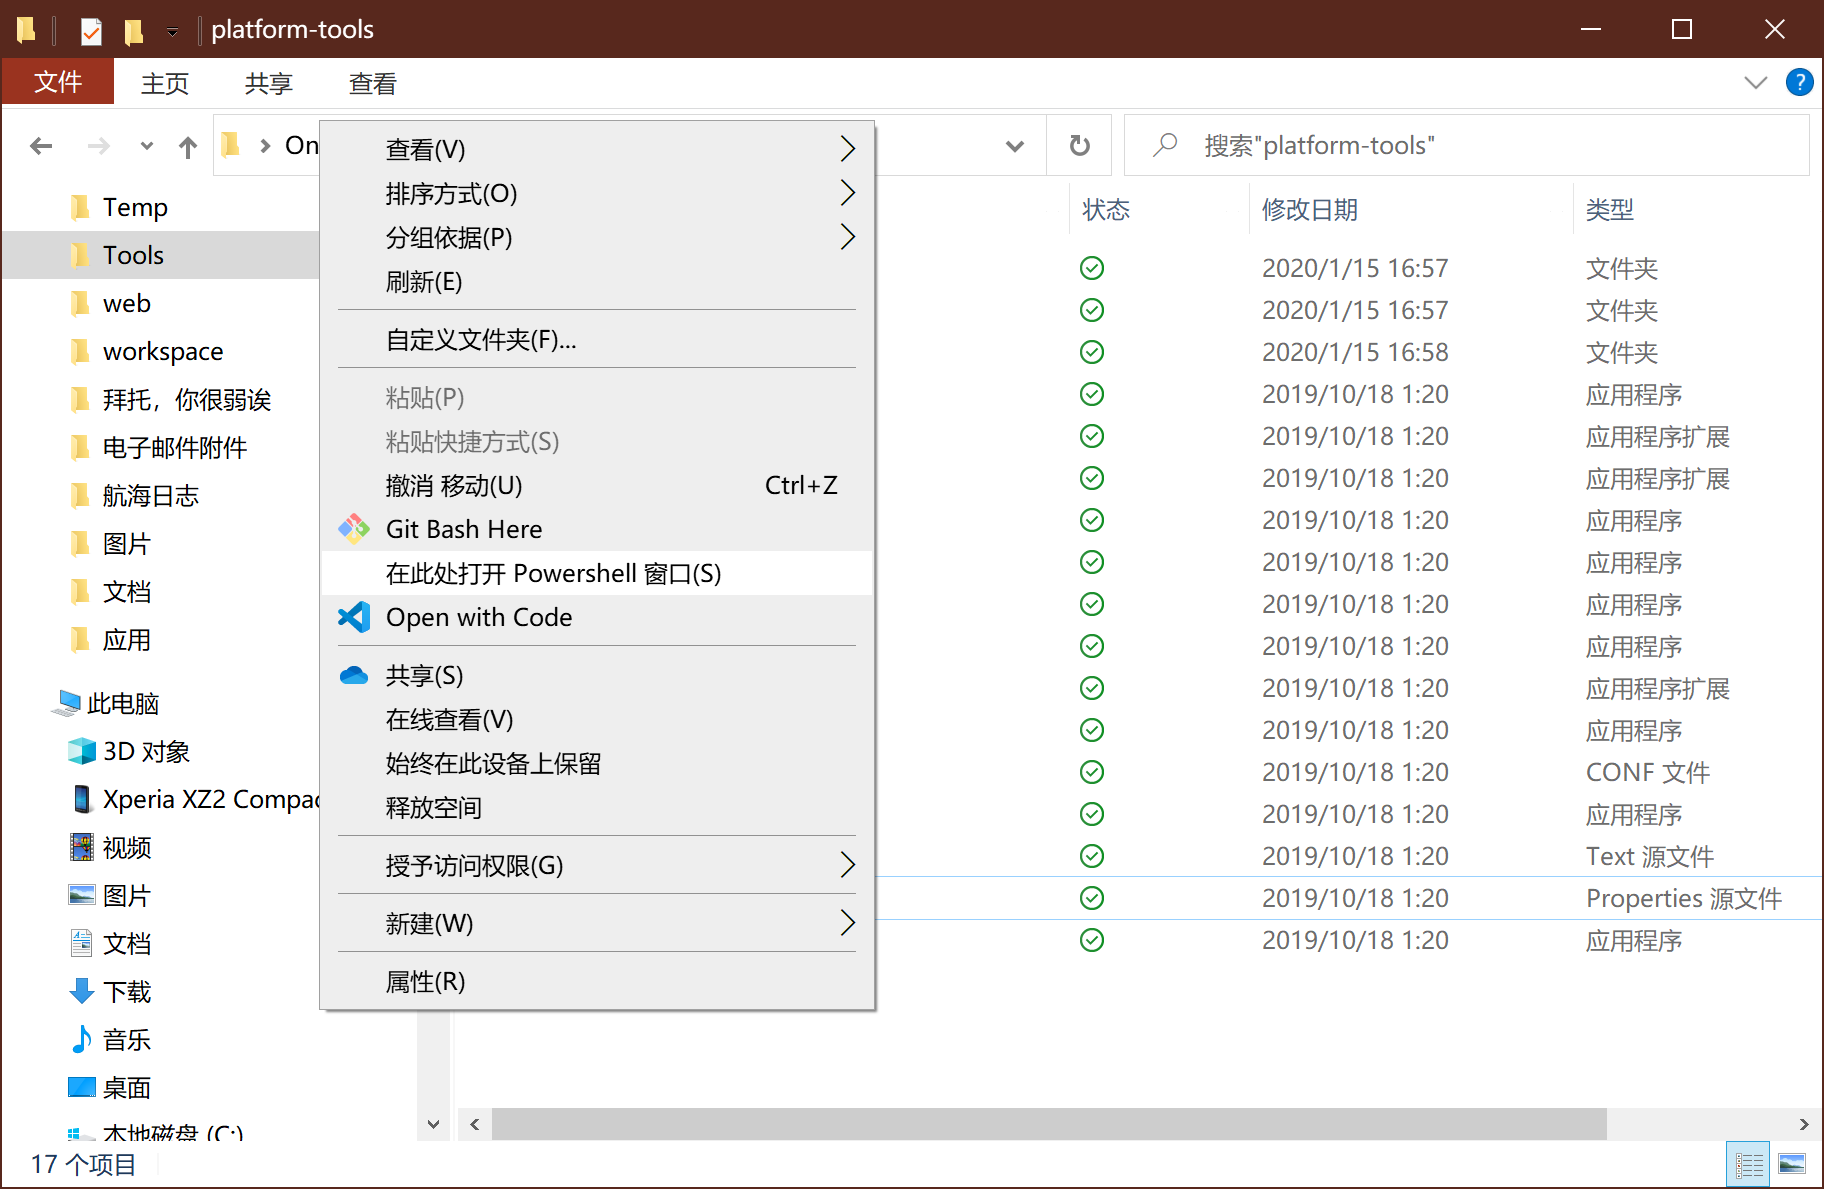Select the CONF 文件 row

1348,772
